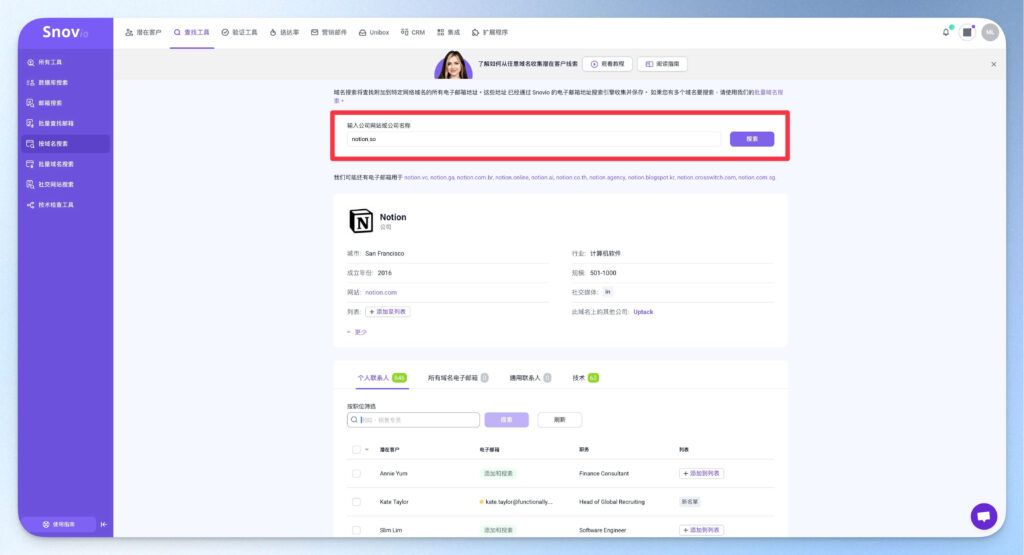
Task: Select 按域名搜索 in the left sidebar
Action: [x=65, y=143]
